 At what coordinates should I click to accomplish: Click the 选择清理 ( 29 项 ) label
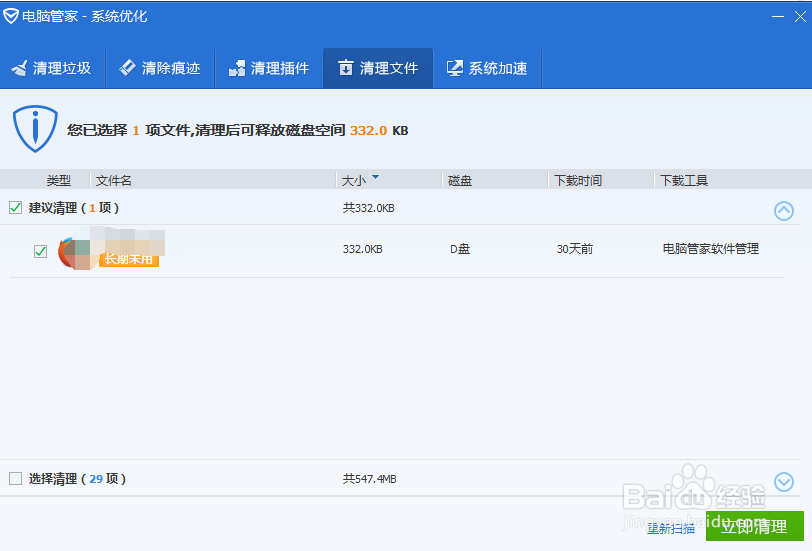tap(77, 478)
